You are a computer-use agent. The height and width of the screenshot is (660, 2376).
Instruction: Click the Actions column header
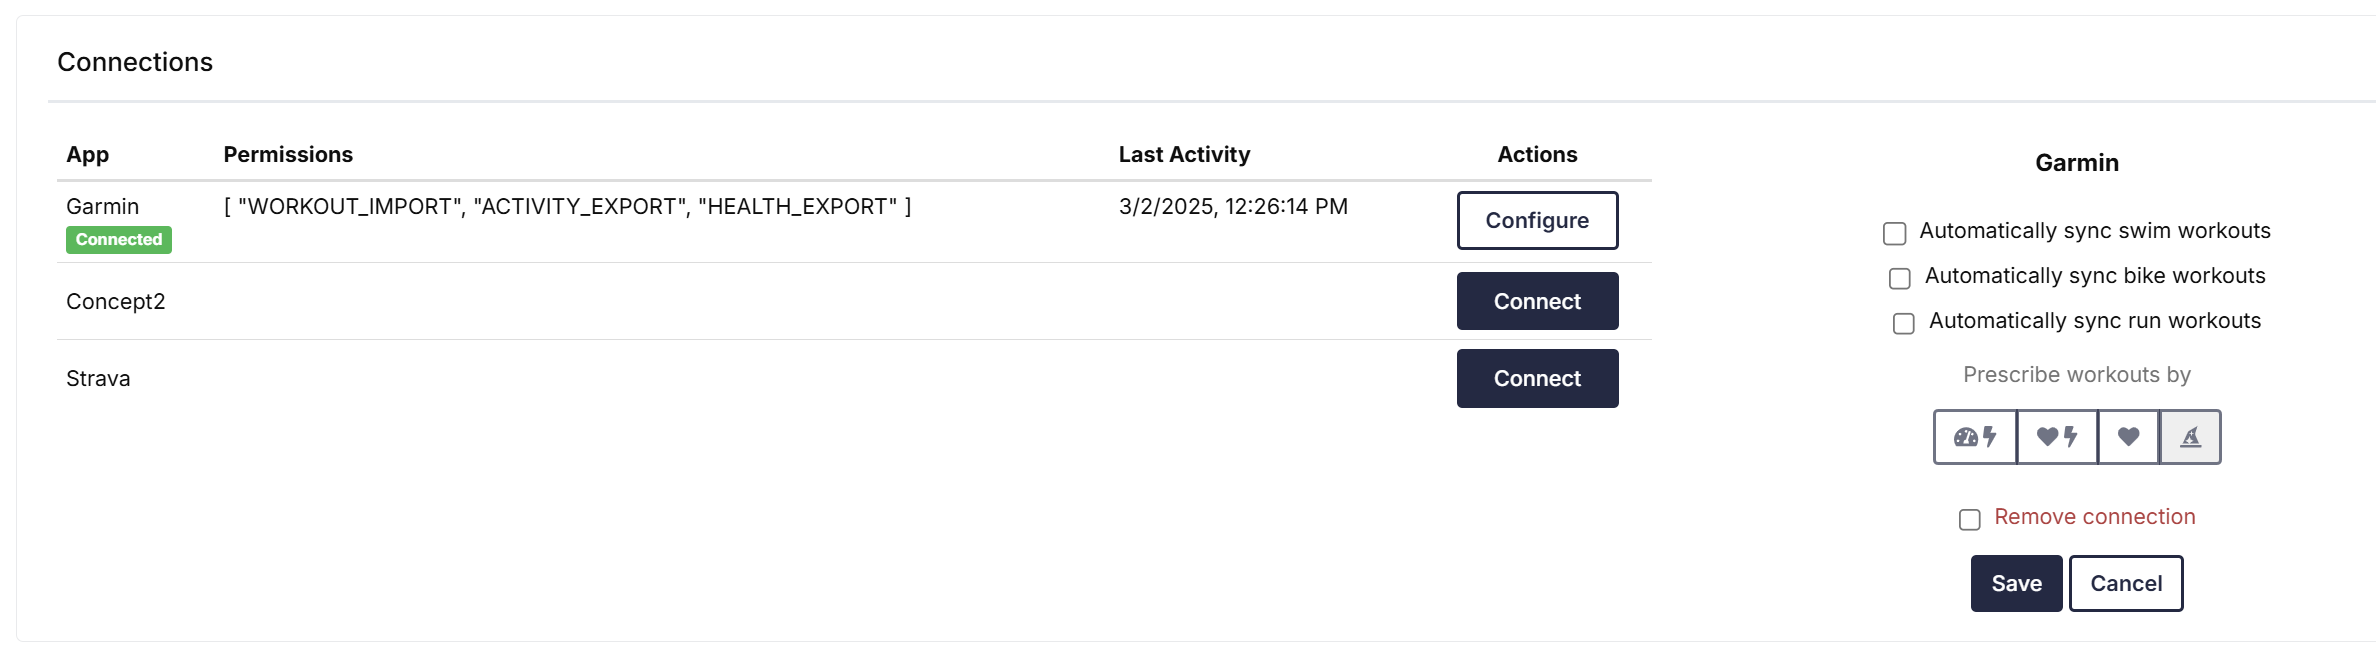(1537, 155)
